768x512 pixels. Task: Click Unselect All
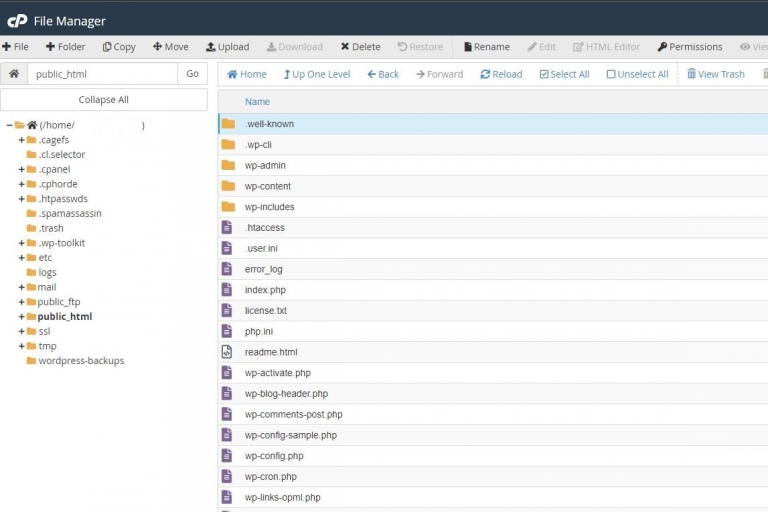tap(638, 74)
